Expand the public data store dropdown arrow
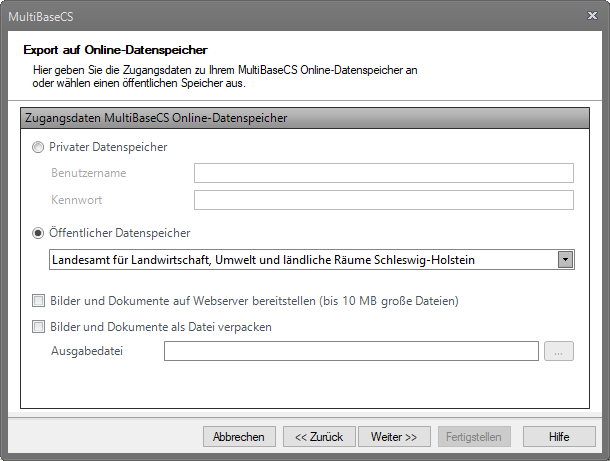The image size is (610, 461). click(x=565, y=260)
